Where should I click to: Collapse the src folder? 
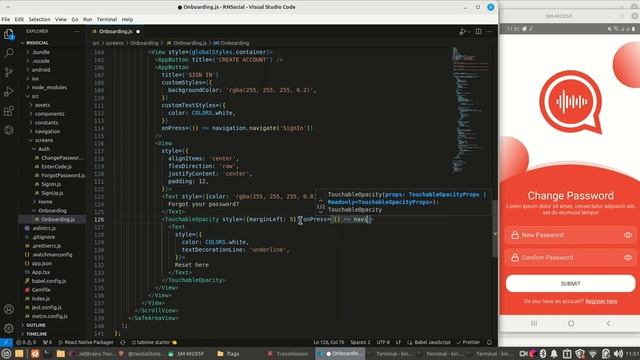pyautogui.click(x=35, y=96)
